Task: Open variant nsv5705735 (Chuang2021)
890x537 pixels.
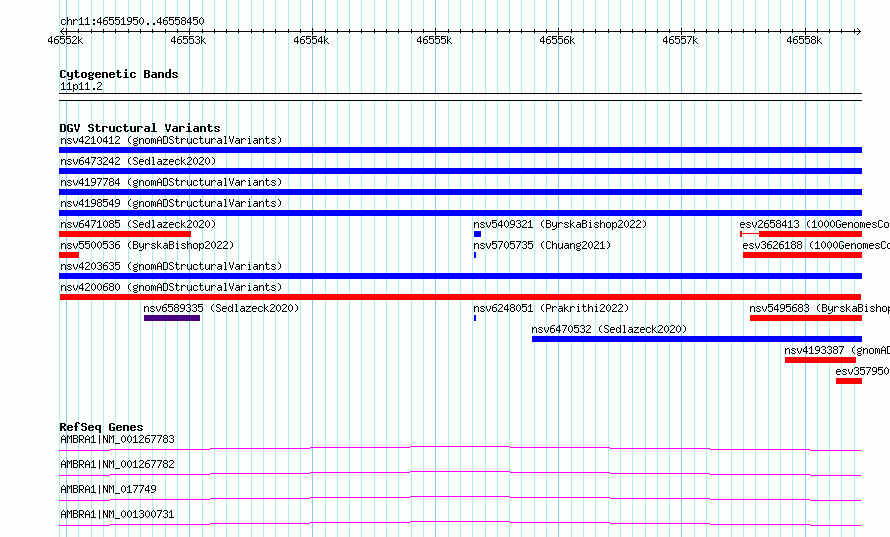Action: pos(542,245)
